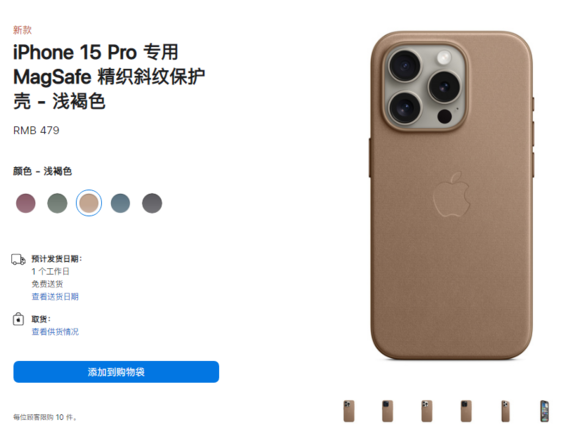Click the 添加到购物袋 button
Viewport: 587px width, 426px height.
pyautogui.click(x=116, y=372)
